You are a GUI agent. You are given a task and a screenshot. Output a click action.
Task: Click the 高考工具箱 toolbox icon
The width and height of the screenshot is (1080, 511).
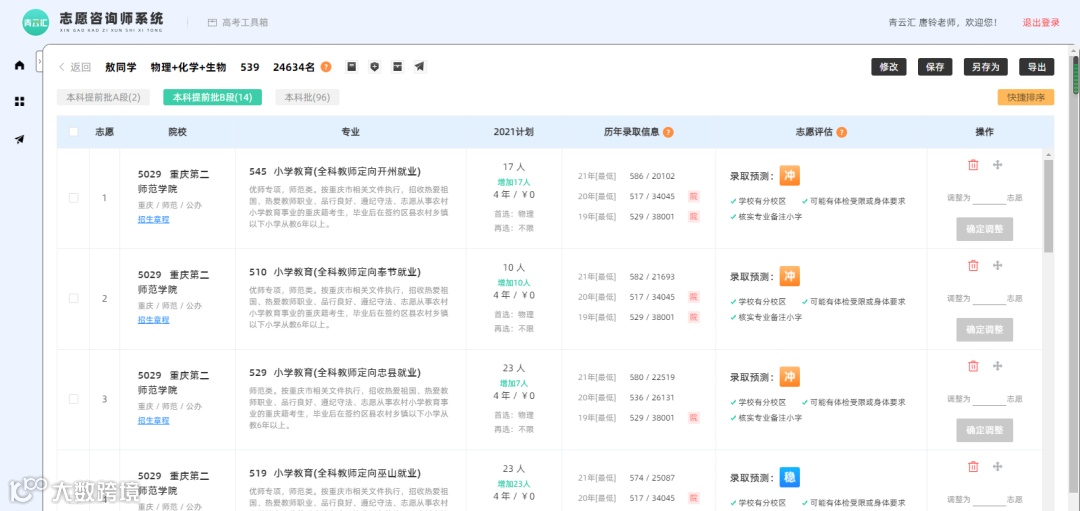[213, 23]
